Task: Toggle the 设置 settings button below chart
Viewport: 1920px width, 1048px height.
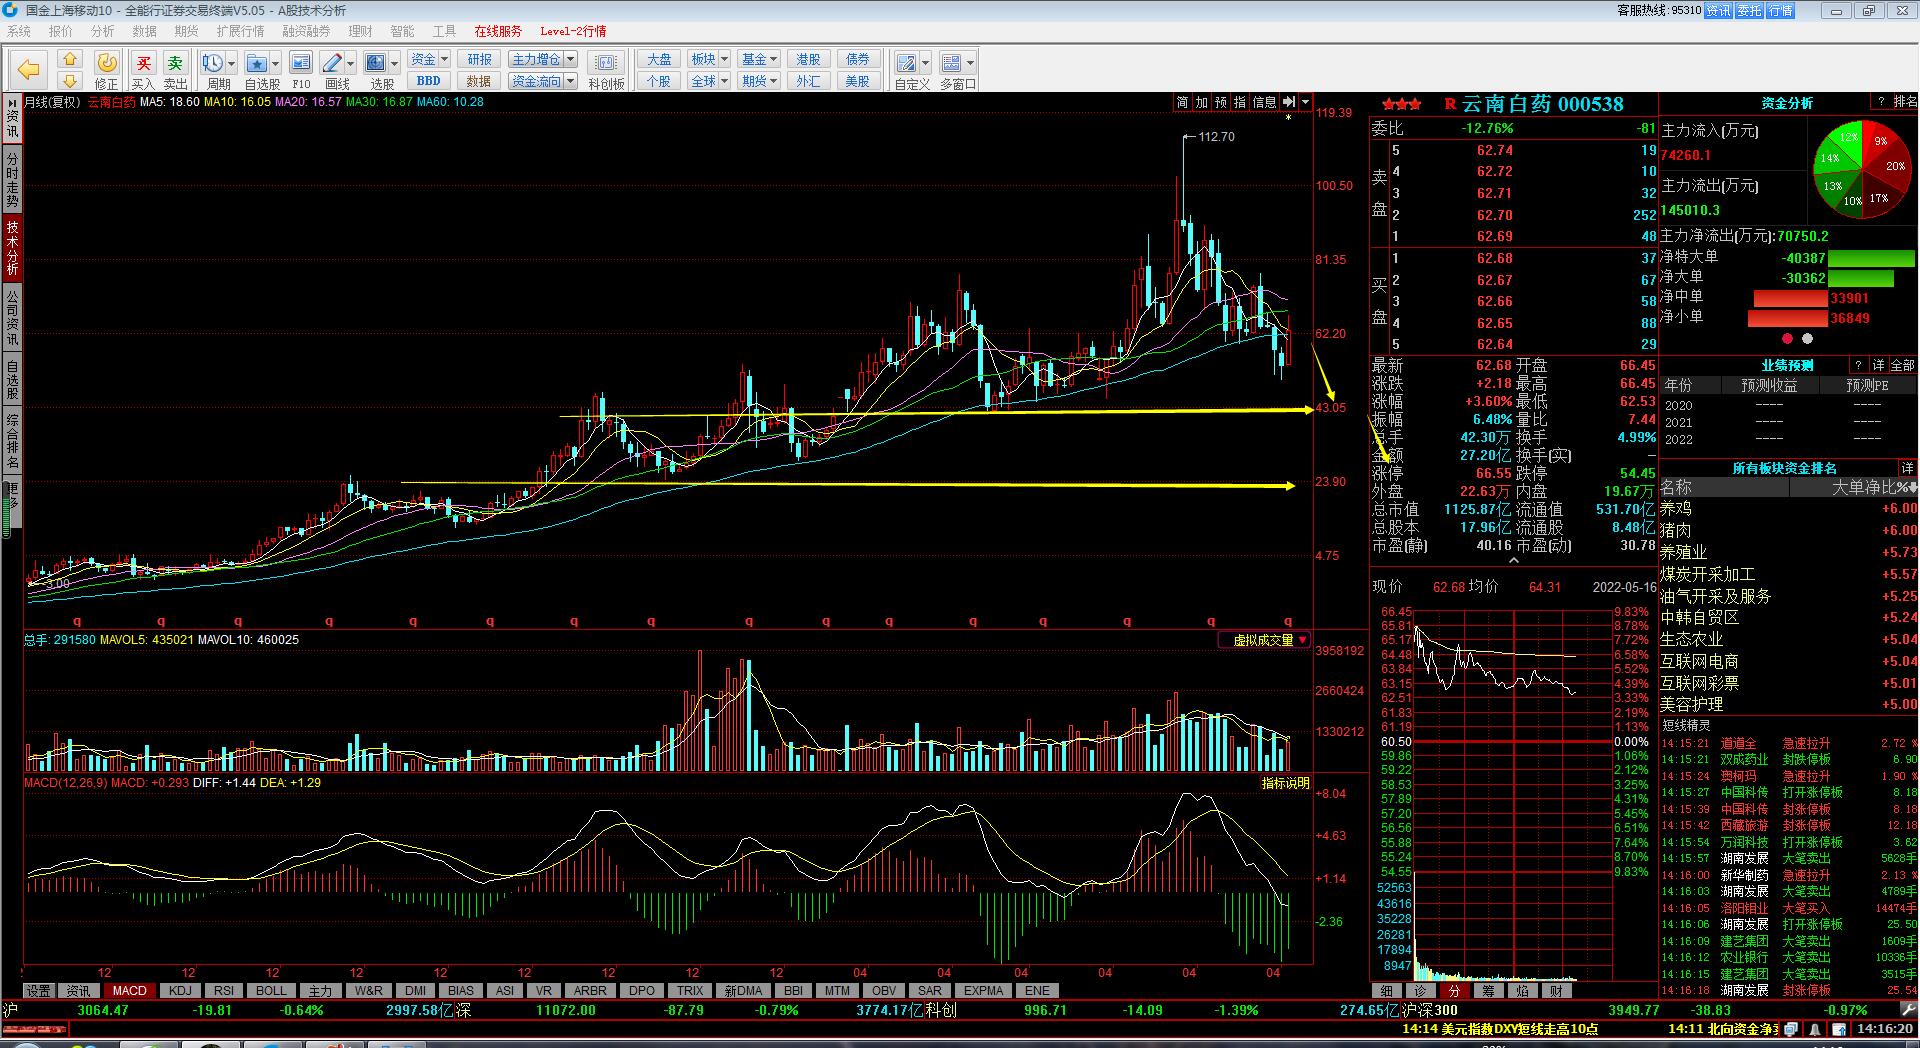Action: point(38,991)
